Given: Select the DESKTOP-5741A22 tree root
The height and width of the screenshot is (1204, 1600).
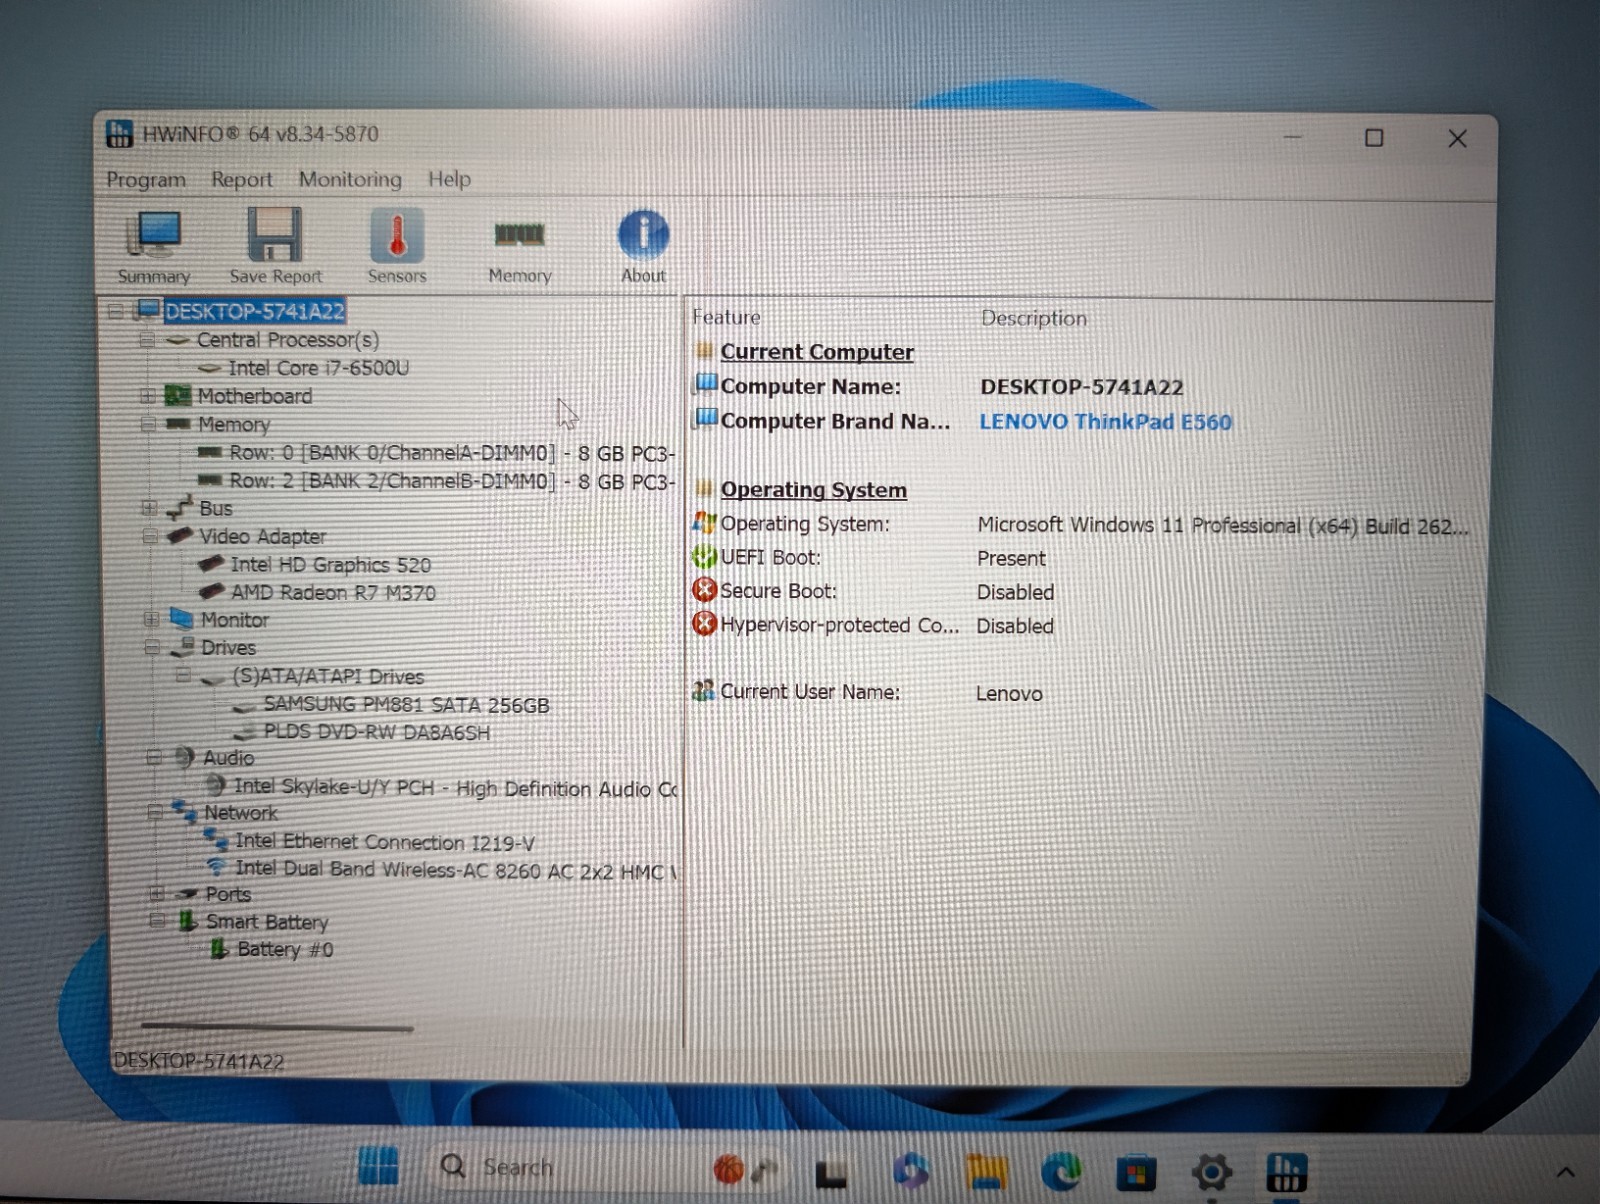Looking at the screenshot, I should (x=254, y=311).
